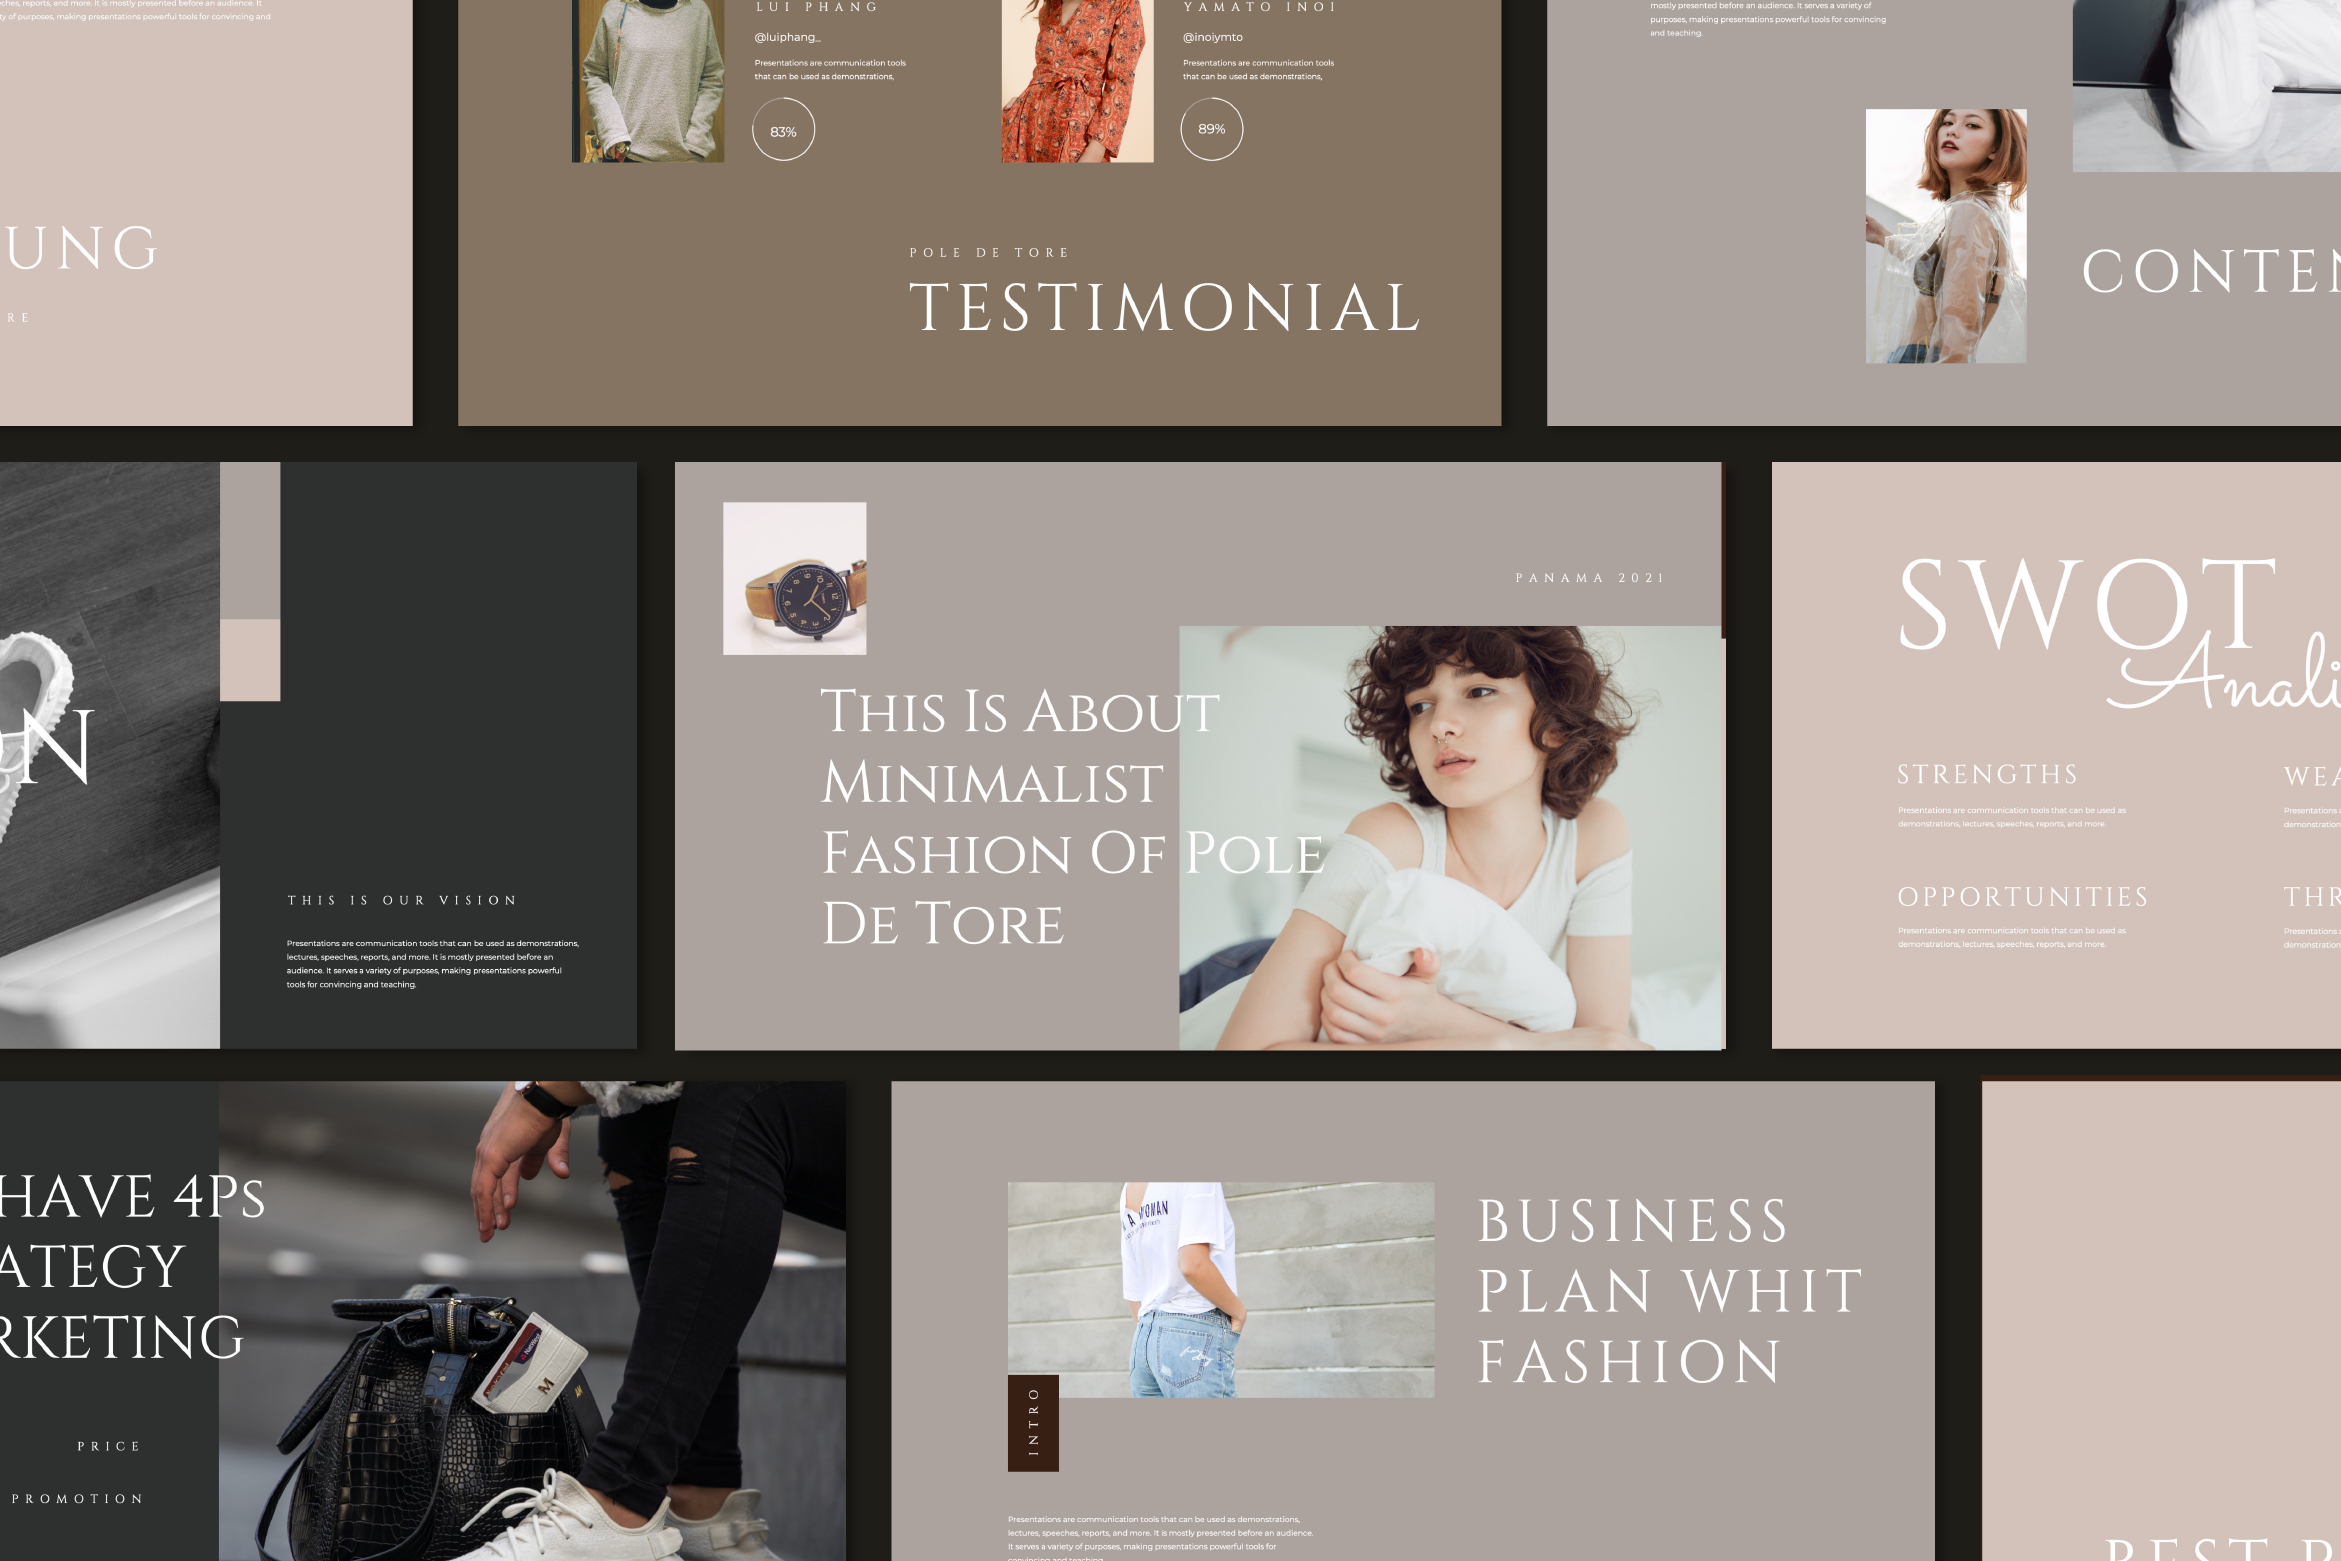Click the STRENGTHS heading

1987,774
